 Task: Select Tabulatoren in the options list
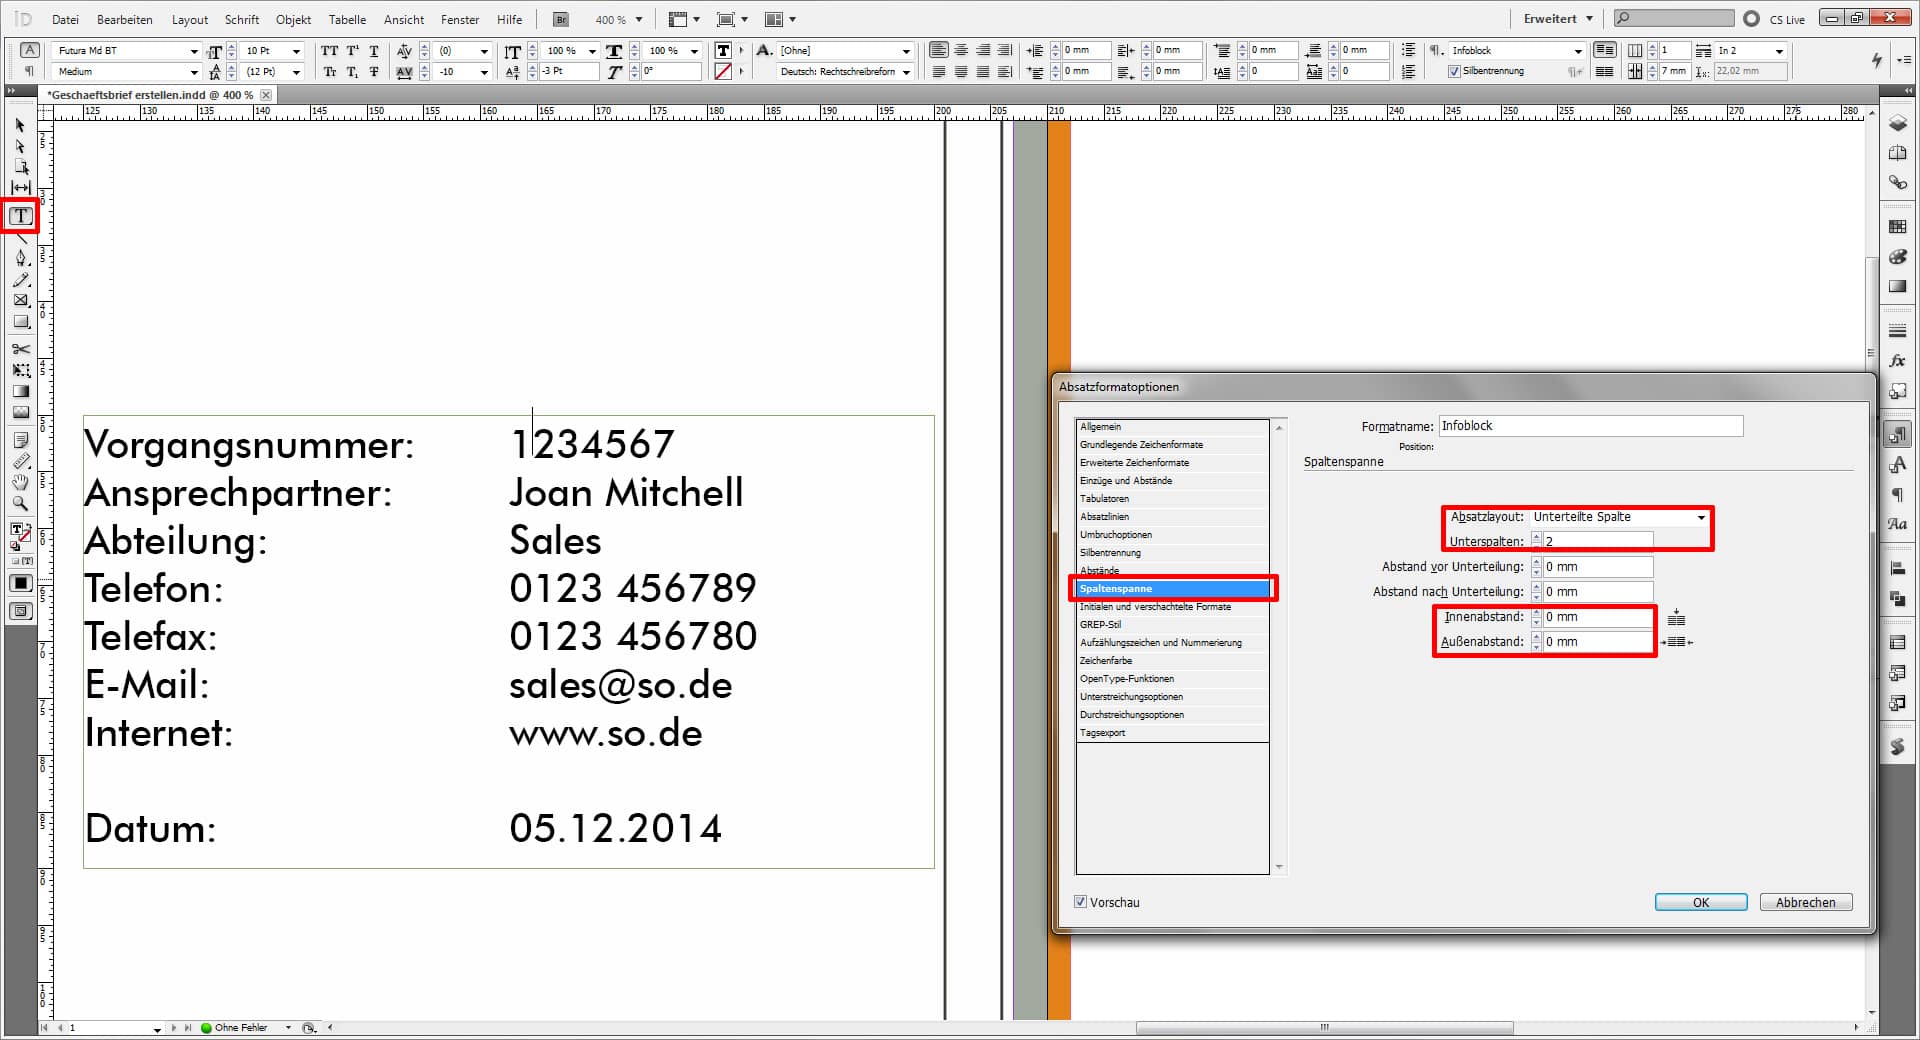click(1104, 499)
